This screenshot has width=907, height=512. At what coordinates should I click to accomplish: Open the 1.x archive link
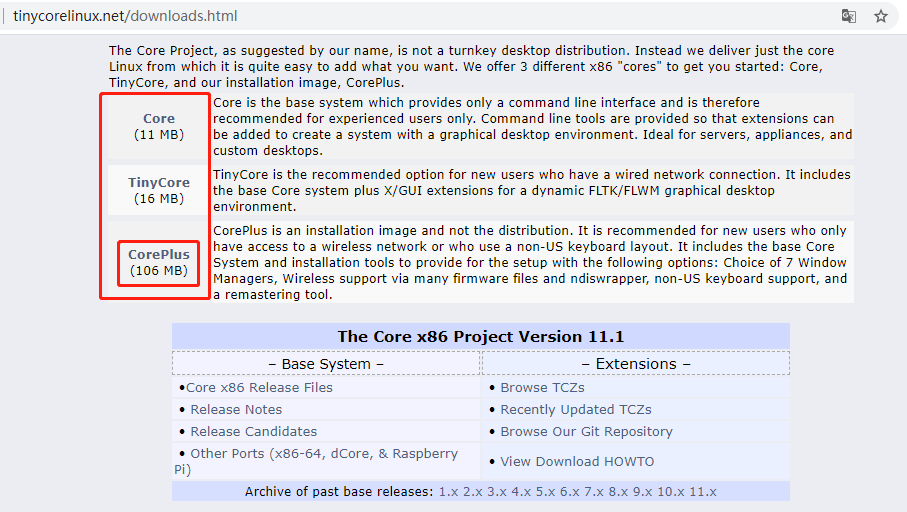448,492
